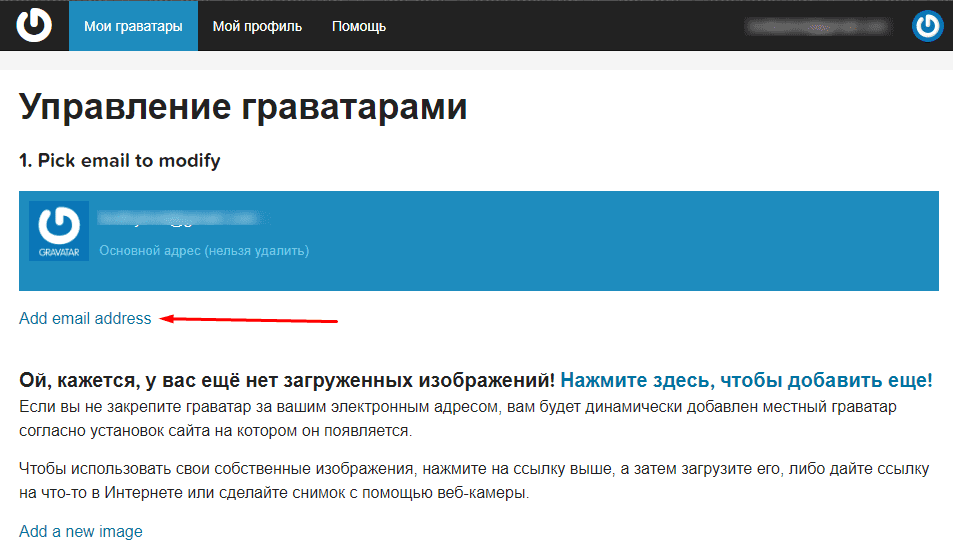Follow the Нажмите здесь, чтобы добавить еще! link
The image size is (953, 559).
(x=746, y=380)
